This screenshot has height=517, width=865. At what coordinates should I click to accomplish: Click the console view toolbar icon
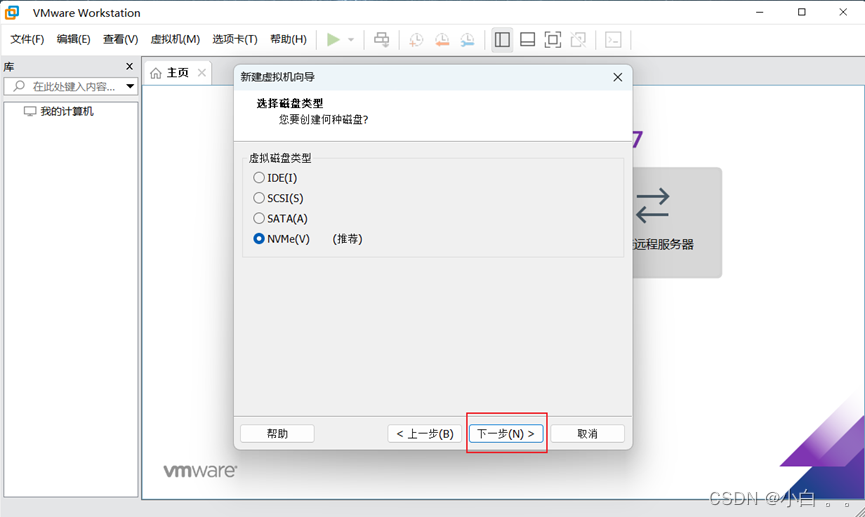click(x=613, y=40)
